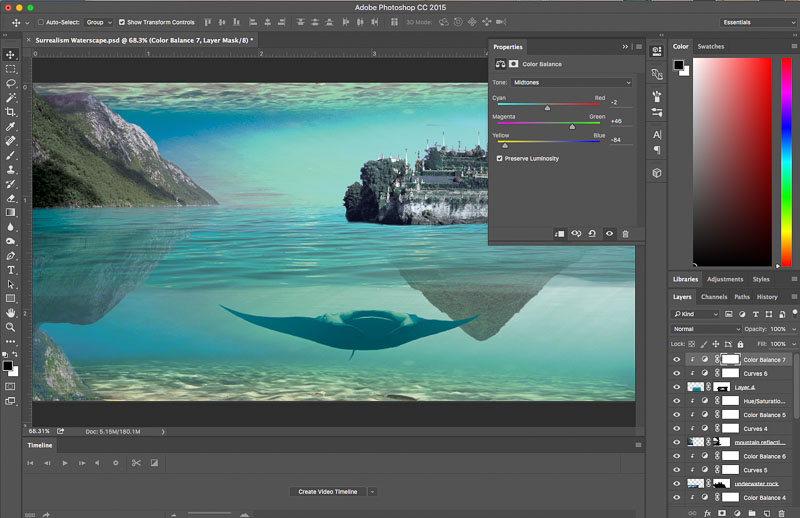Select the Brush tool
800x518 pixels.
(10, 155)
